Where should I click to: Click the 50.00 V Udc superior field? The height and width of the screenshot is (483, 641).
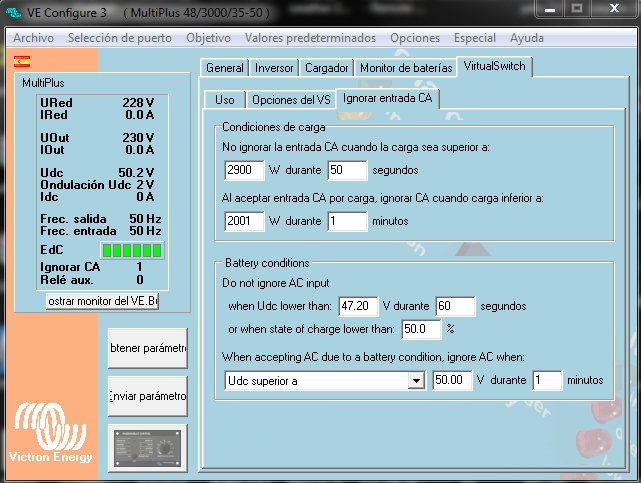pos(452,380)
